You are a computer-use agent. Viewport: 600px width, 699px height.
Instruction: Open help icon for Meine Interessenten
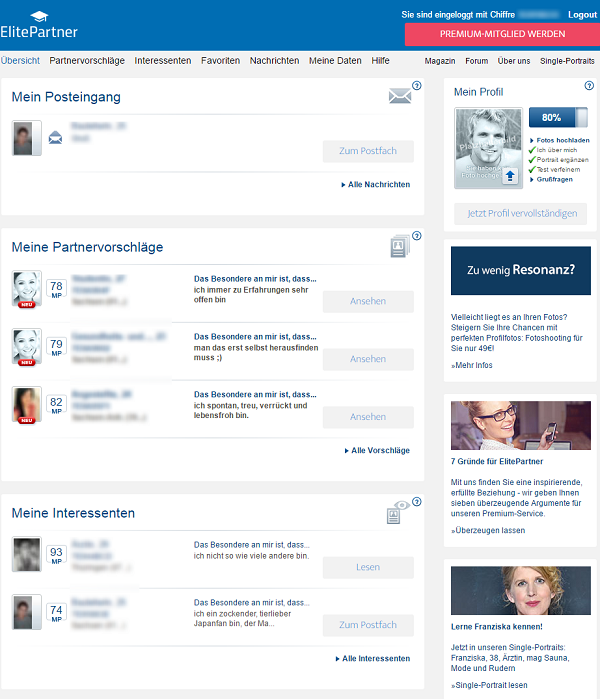click(x=417, y=502)
